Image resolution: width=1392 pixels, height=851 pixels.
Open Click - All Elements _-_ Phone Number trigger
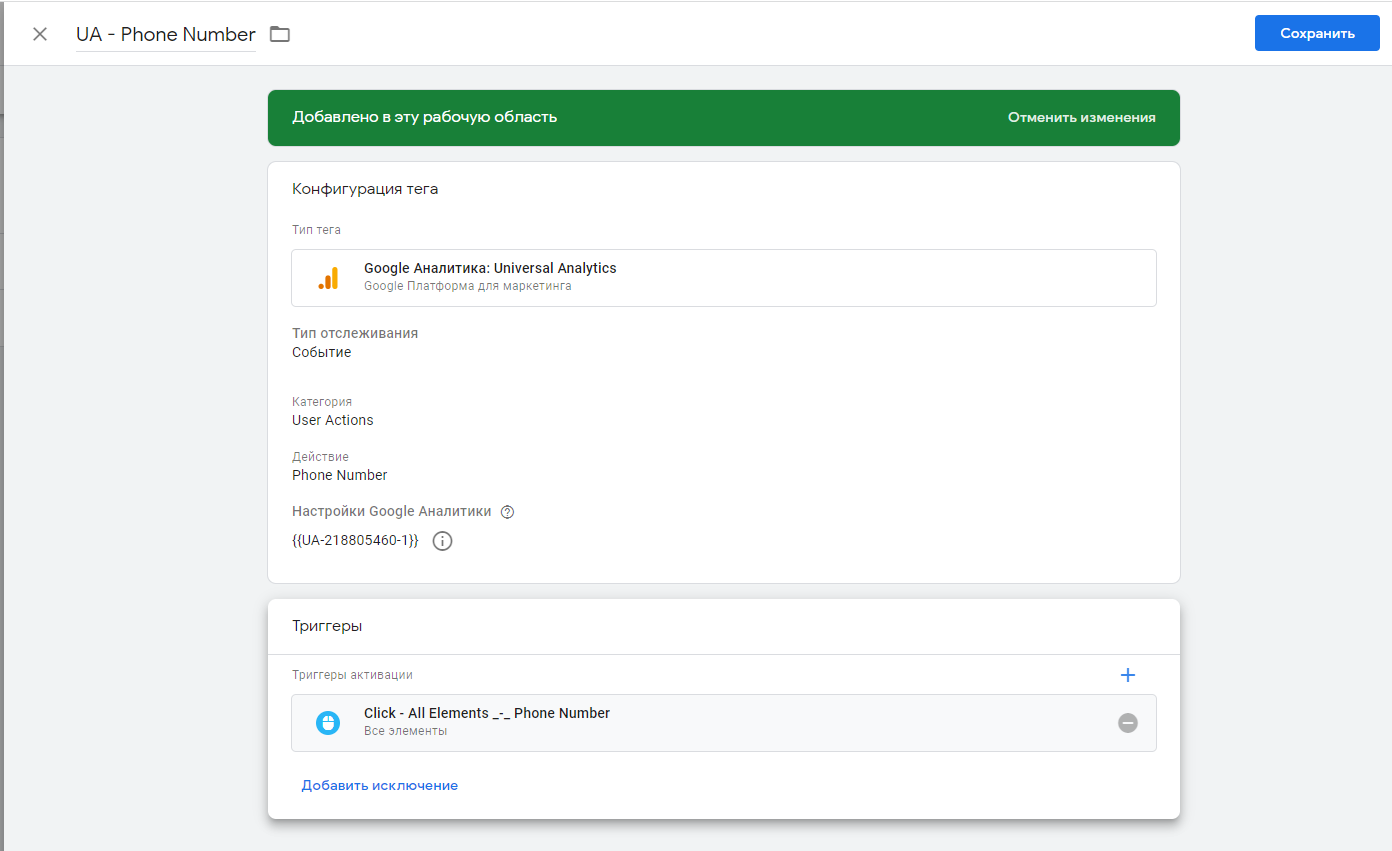point(487,714)
